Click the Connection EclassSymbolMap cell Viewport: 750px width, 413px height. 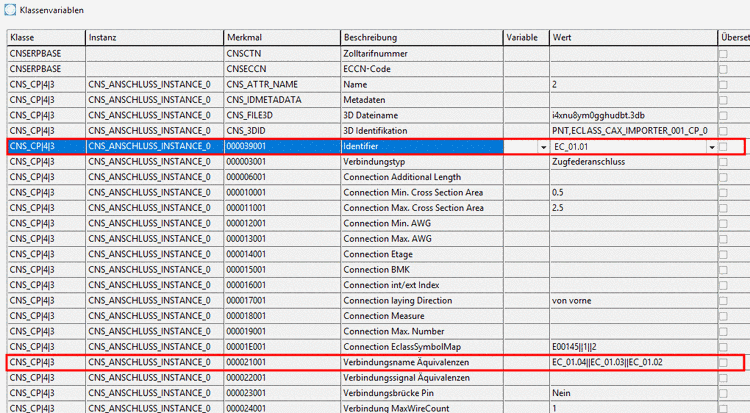(422, 346)
